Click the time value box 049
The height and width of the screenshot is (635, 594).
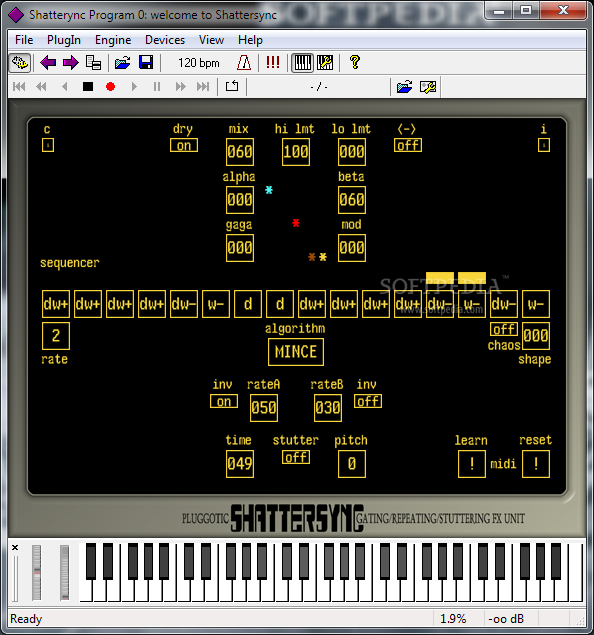tap(240, 464)
